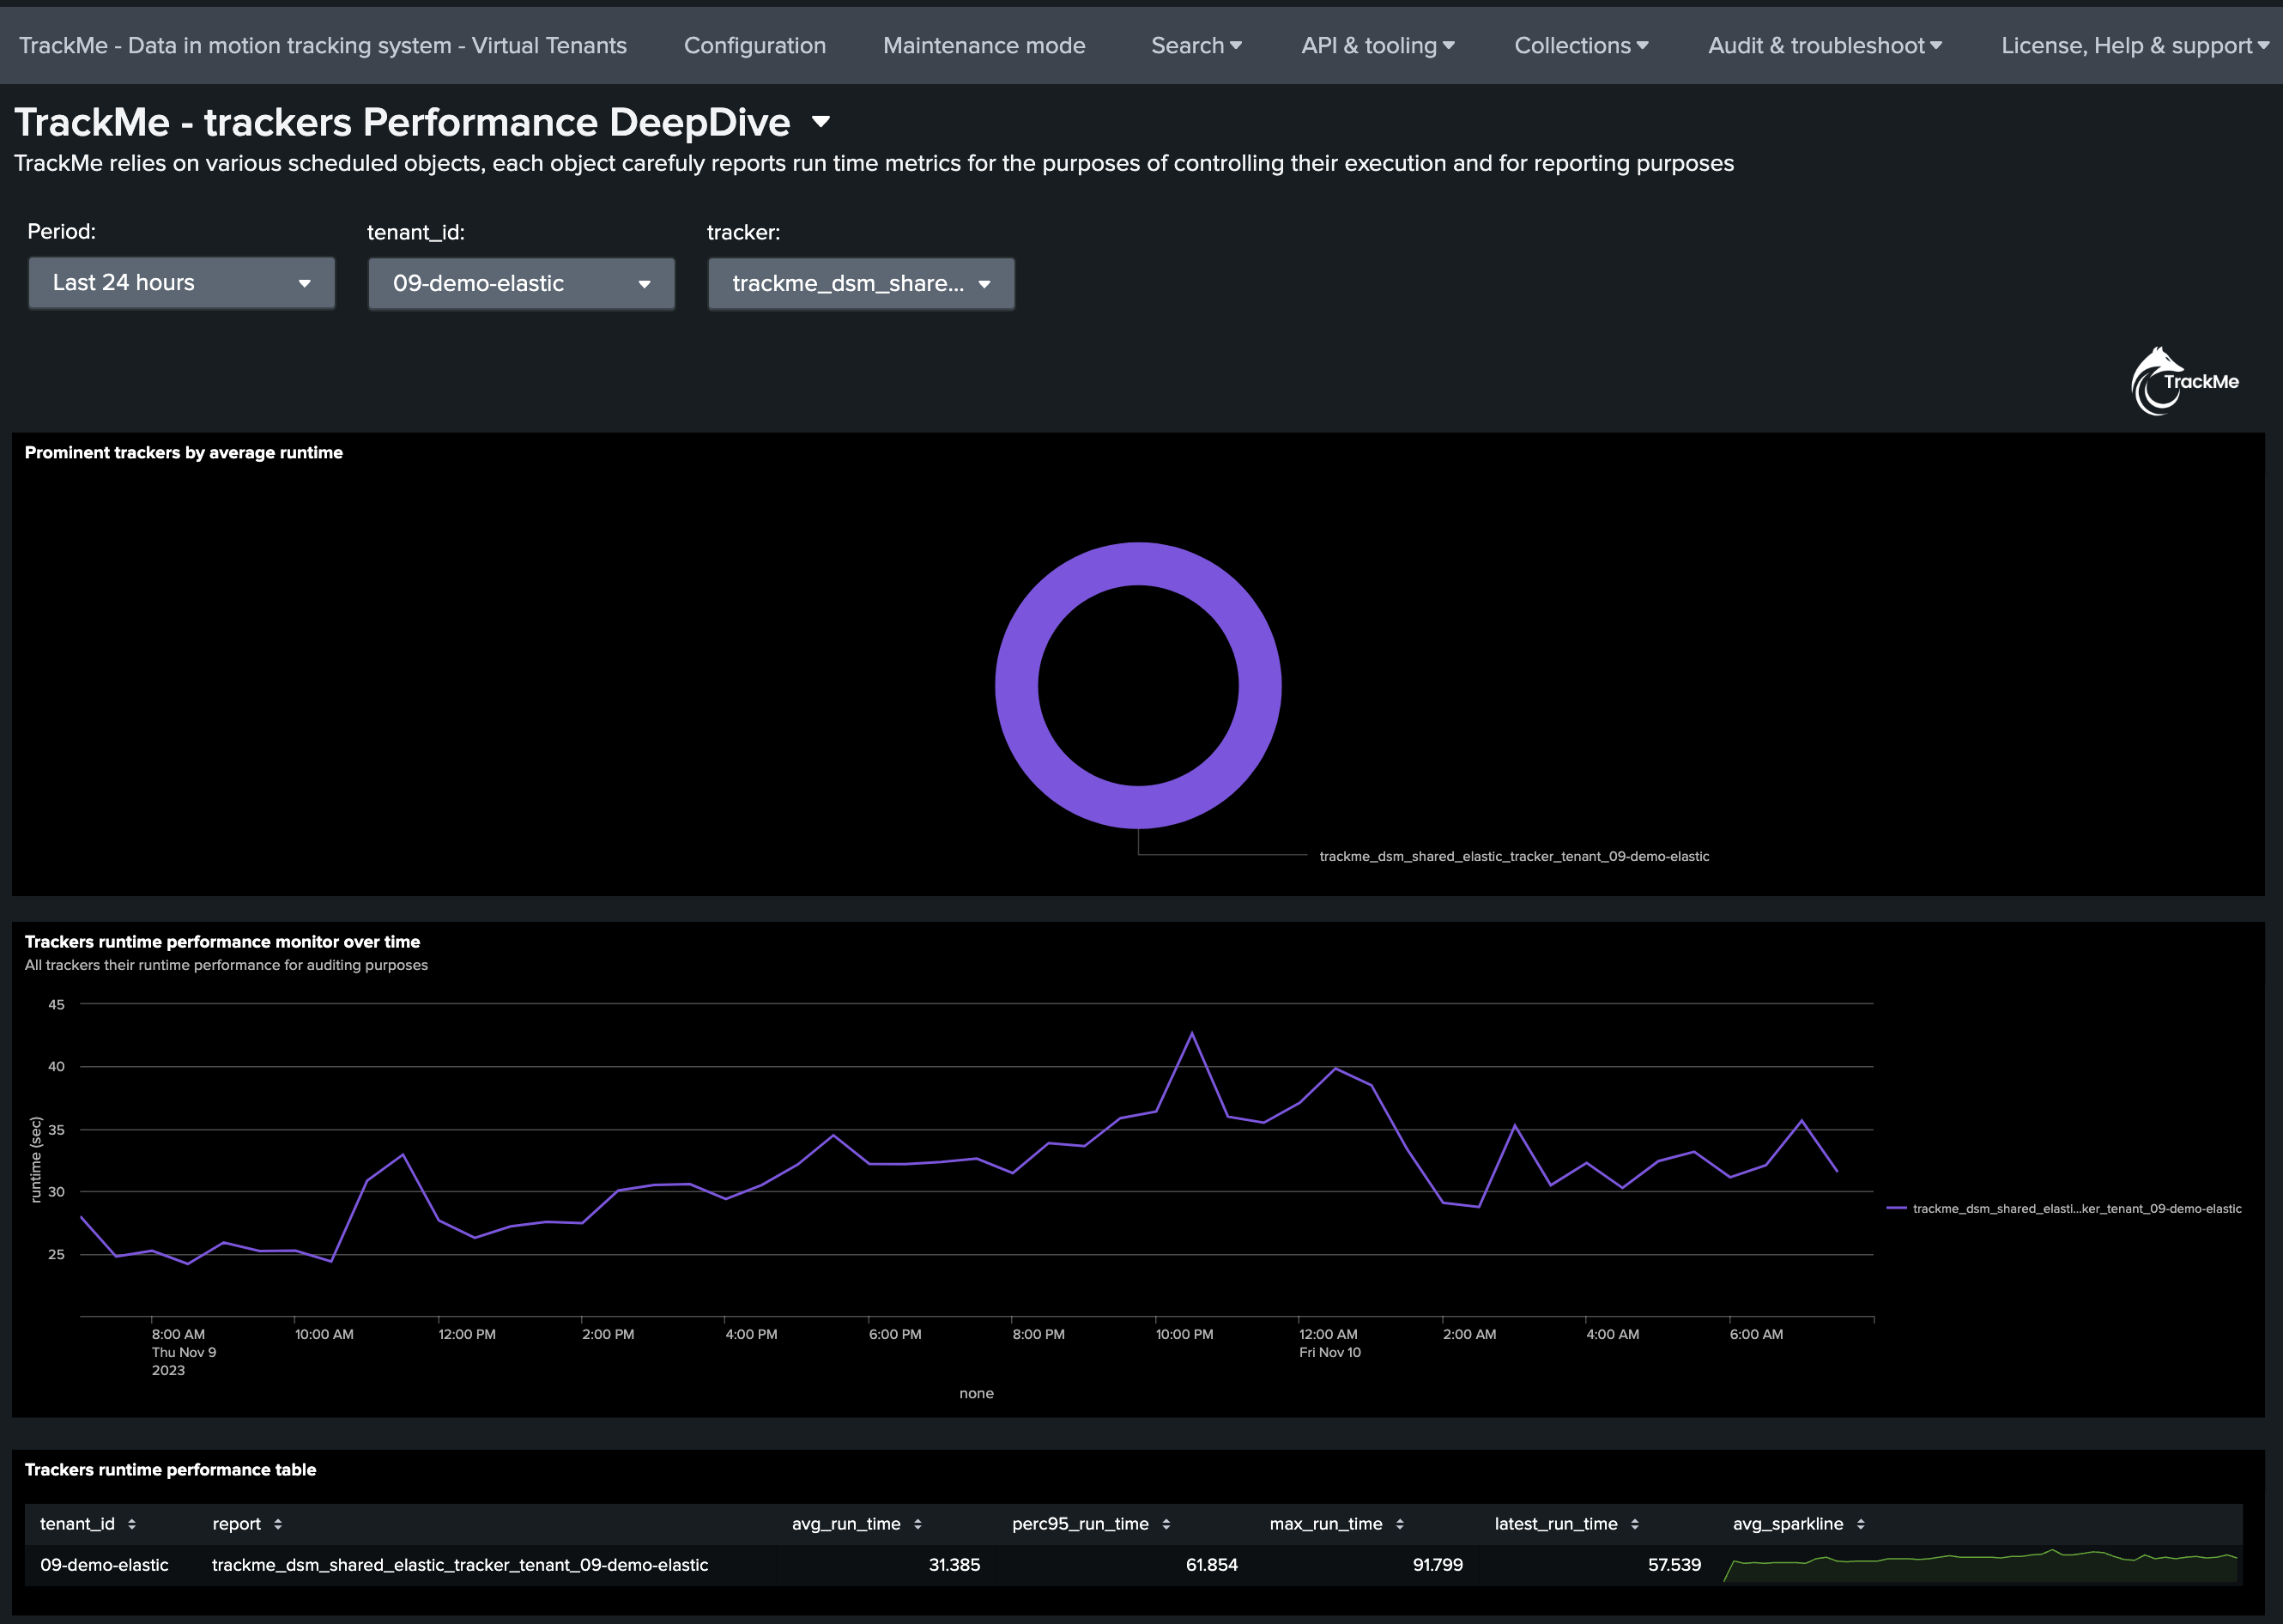
Task: Click 'Trackers runtime performance table' title
Action: [x=170, y=1470]
